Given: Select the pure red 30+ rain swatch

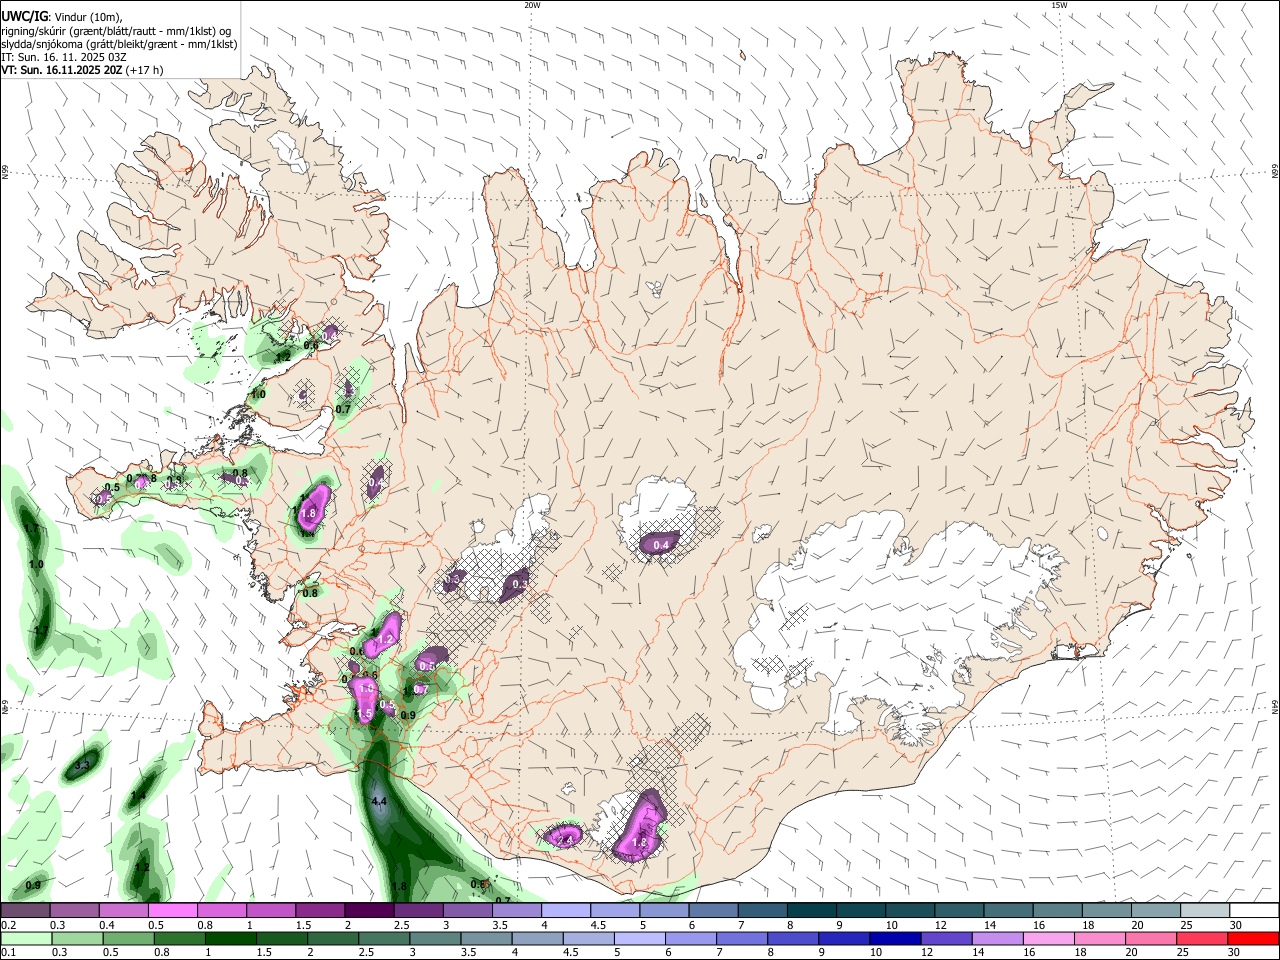Looking at the screenshot, I should click(1252, 939).
